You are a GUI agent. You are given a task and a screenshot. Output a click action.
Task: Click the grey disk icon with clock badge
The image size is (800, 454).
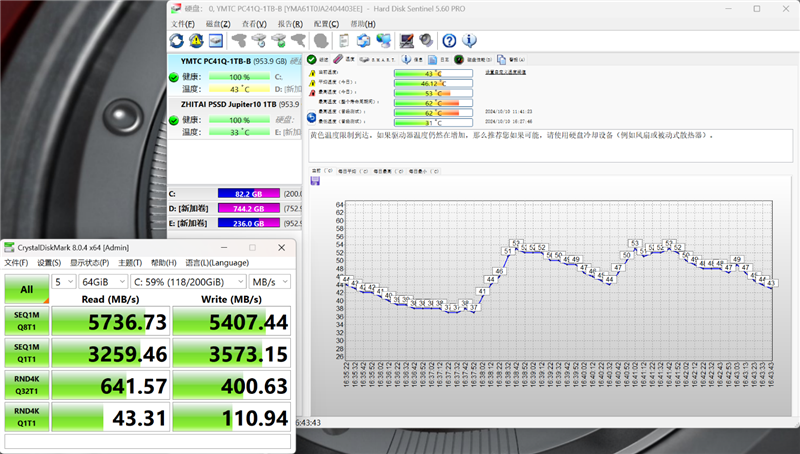259,41
